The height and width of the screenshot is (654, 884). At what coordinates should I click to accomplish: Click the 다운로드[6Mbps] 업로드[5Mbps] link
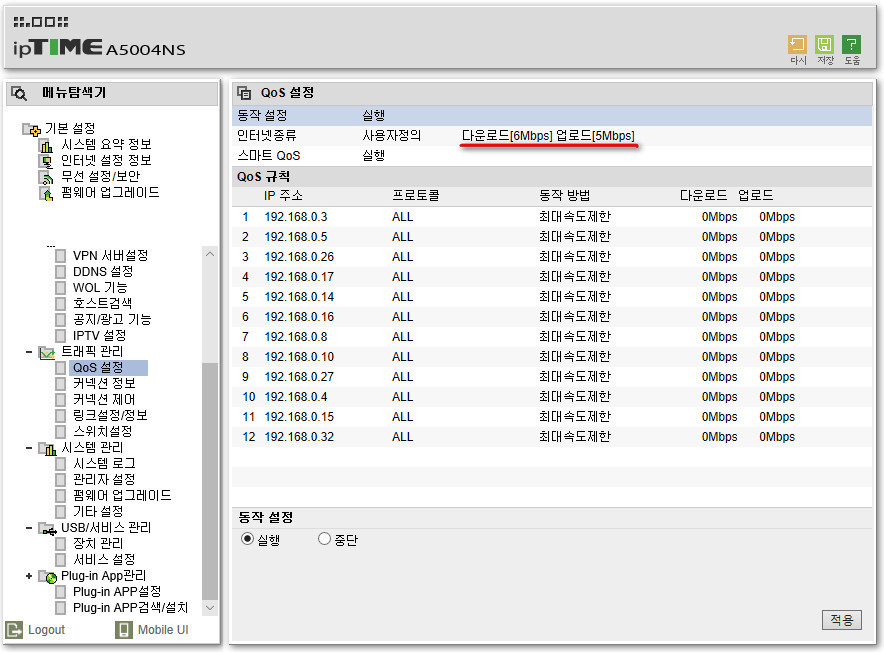point(548,136)
